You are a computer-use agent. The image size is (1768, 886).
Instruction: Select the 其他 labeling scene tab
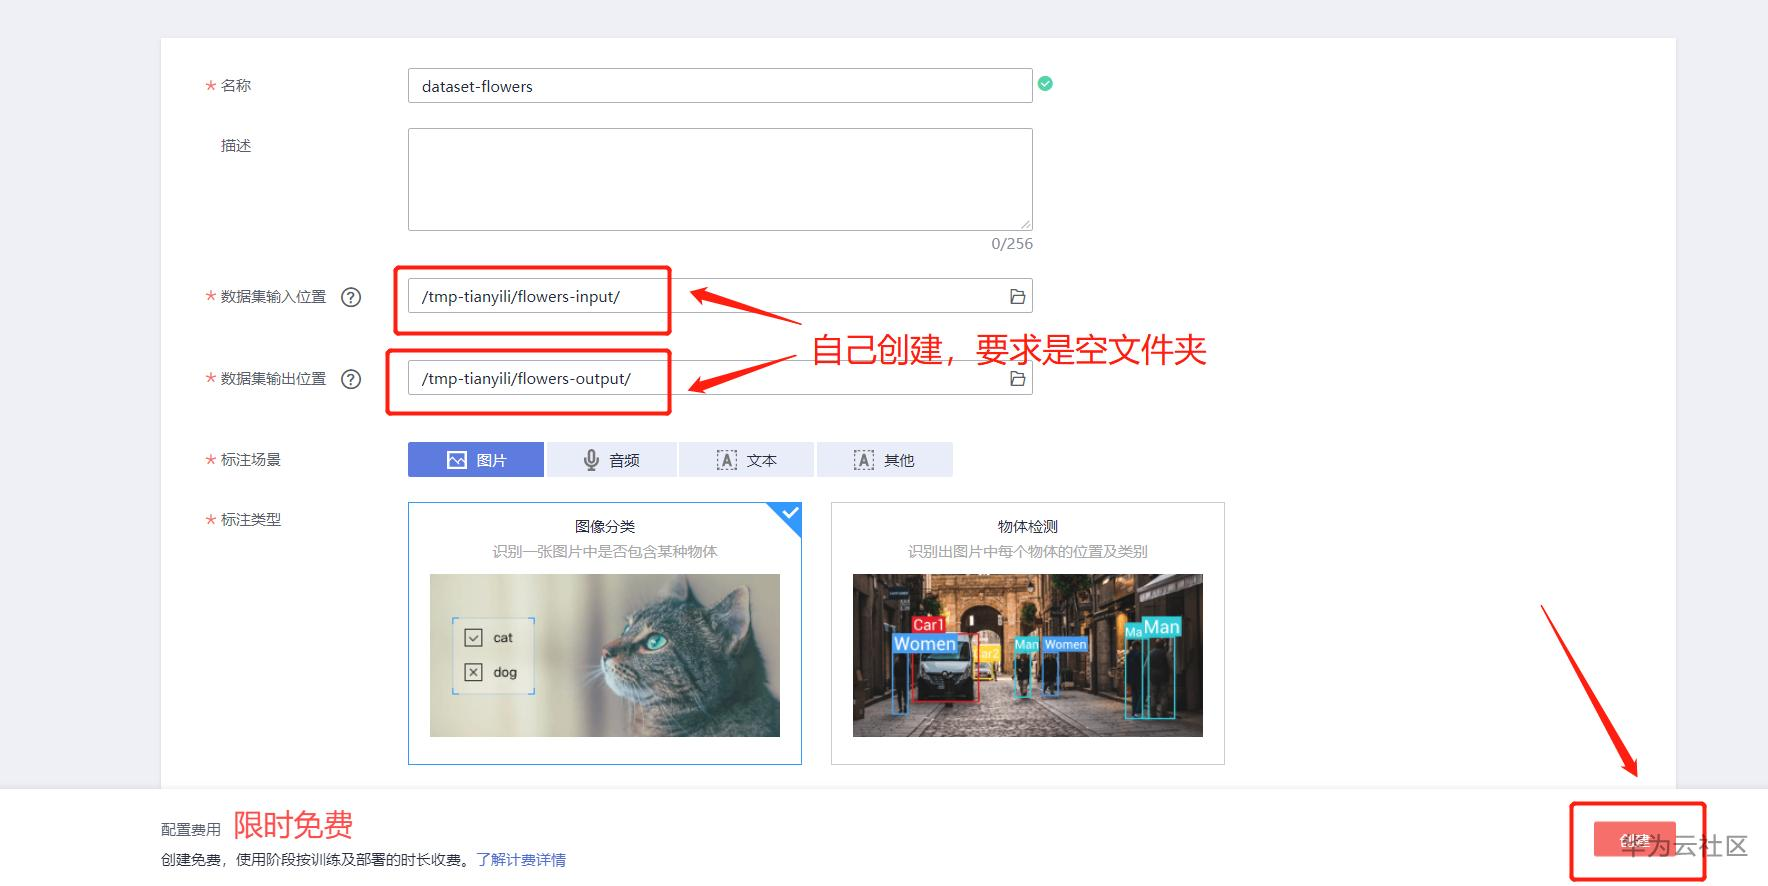(885, 460)
